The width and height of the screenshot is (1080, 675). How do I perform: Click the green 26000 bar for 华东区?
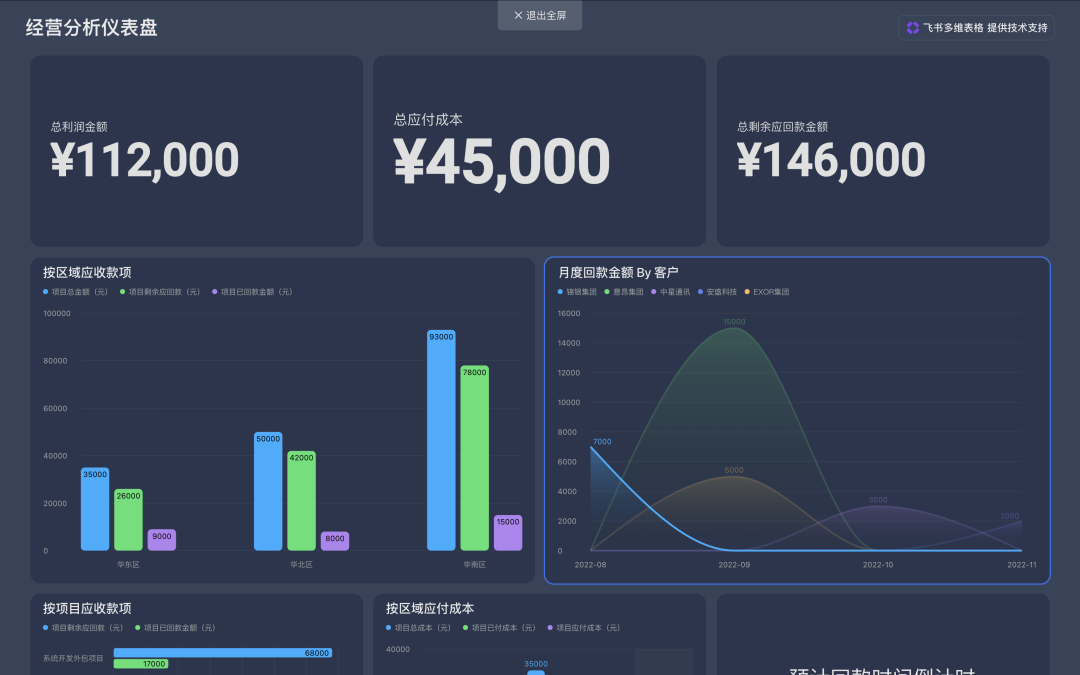click(128, 520)
